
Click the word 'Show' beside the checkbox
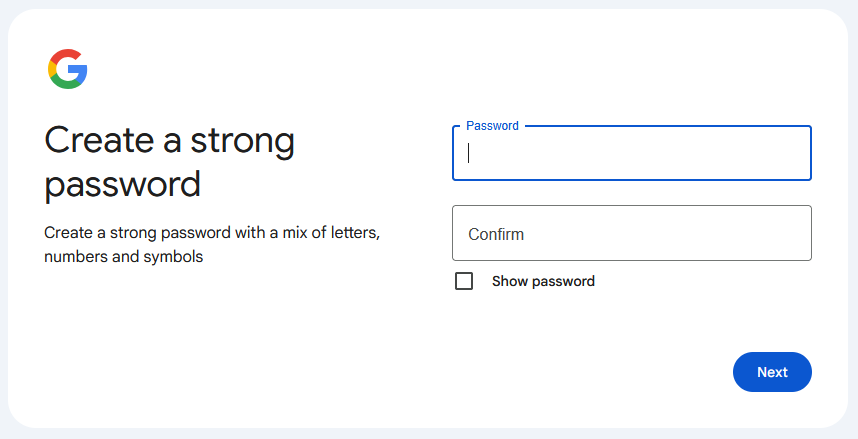pos(509,281)
